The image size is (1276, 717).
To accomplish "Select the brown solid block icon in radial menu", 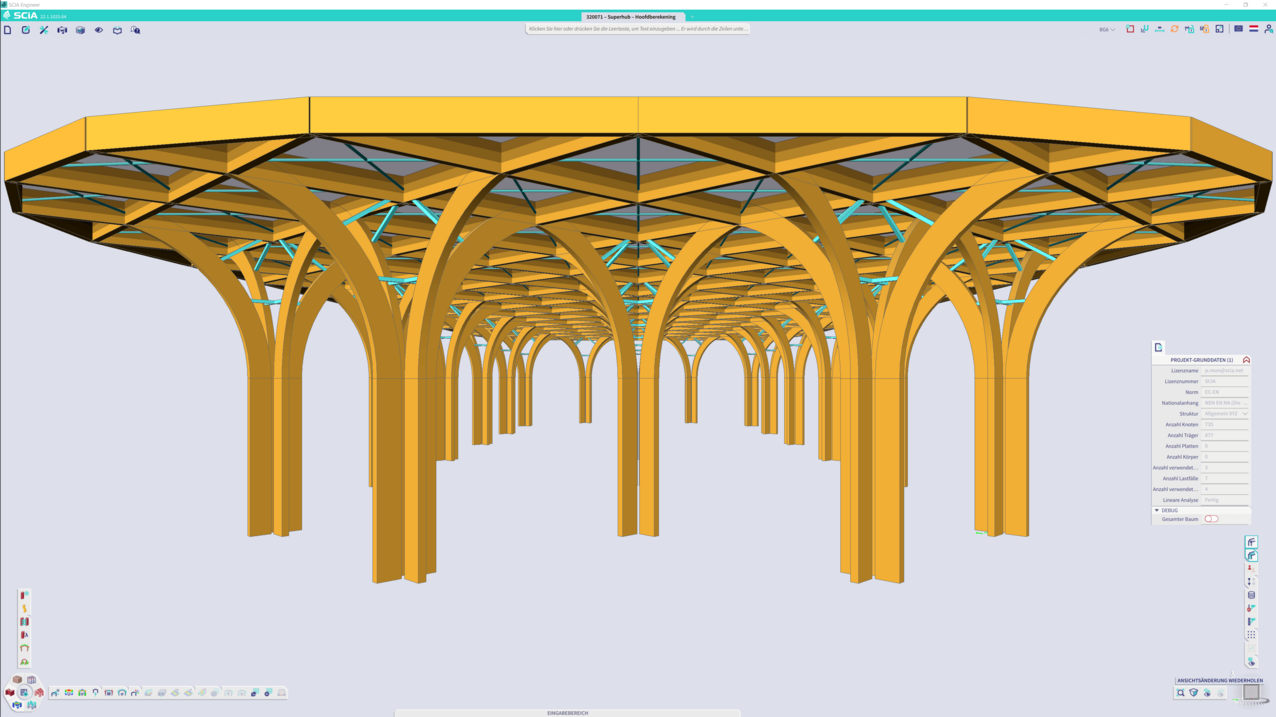I will tap(17, 680).
